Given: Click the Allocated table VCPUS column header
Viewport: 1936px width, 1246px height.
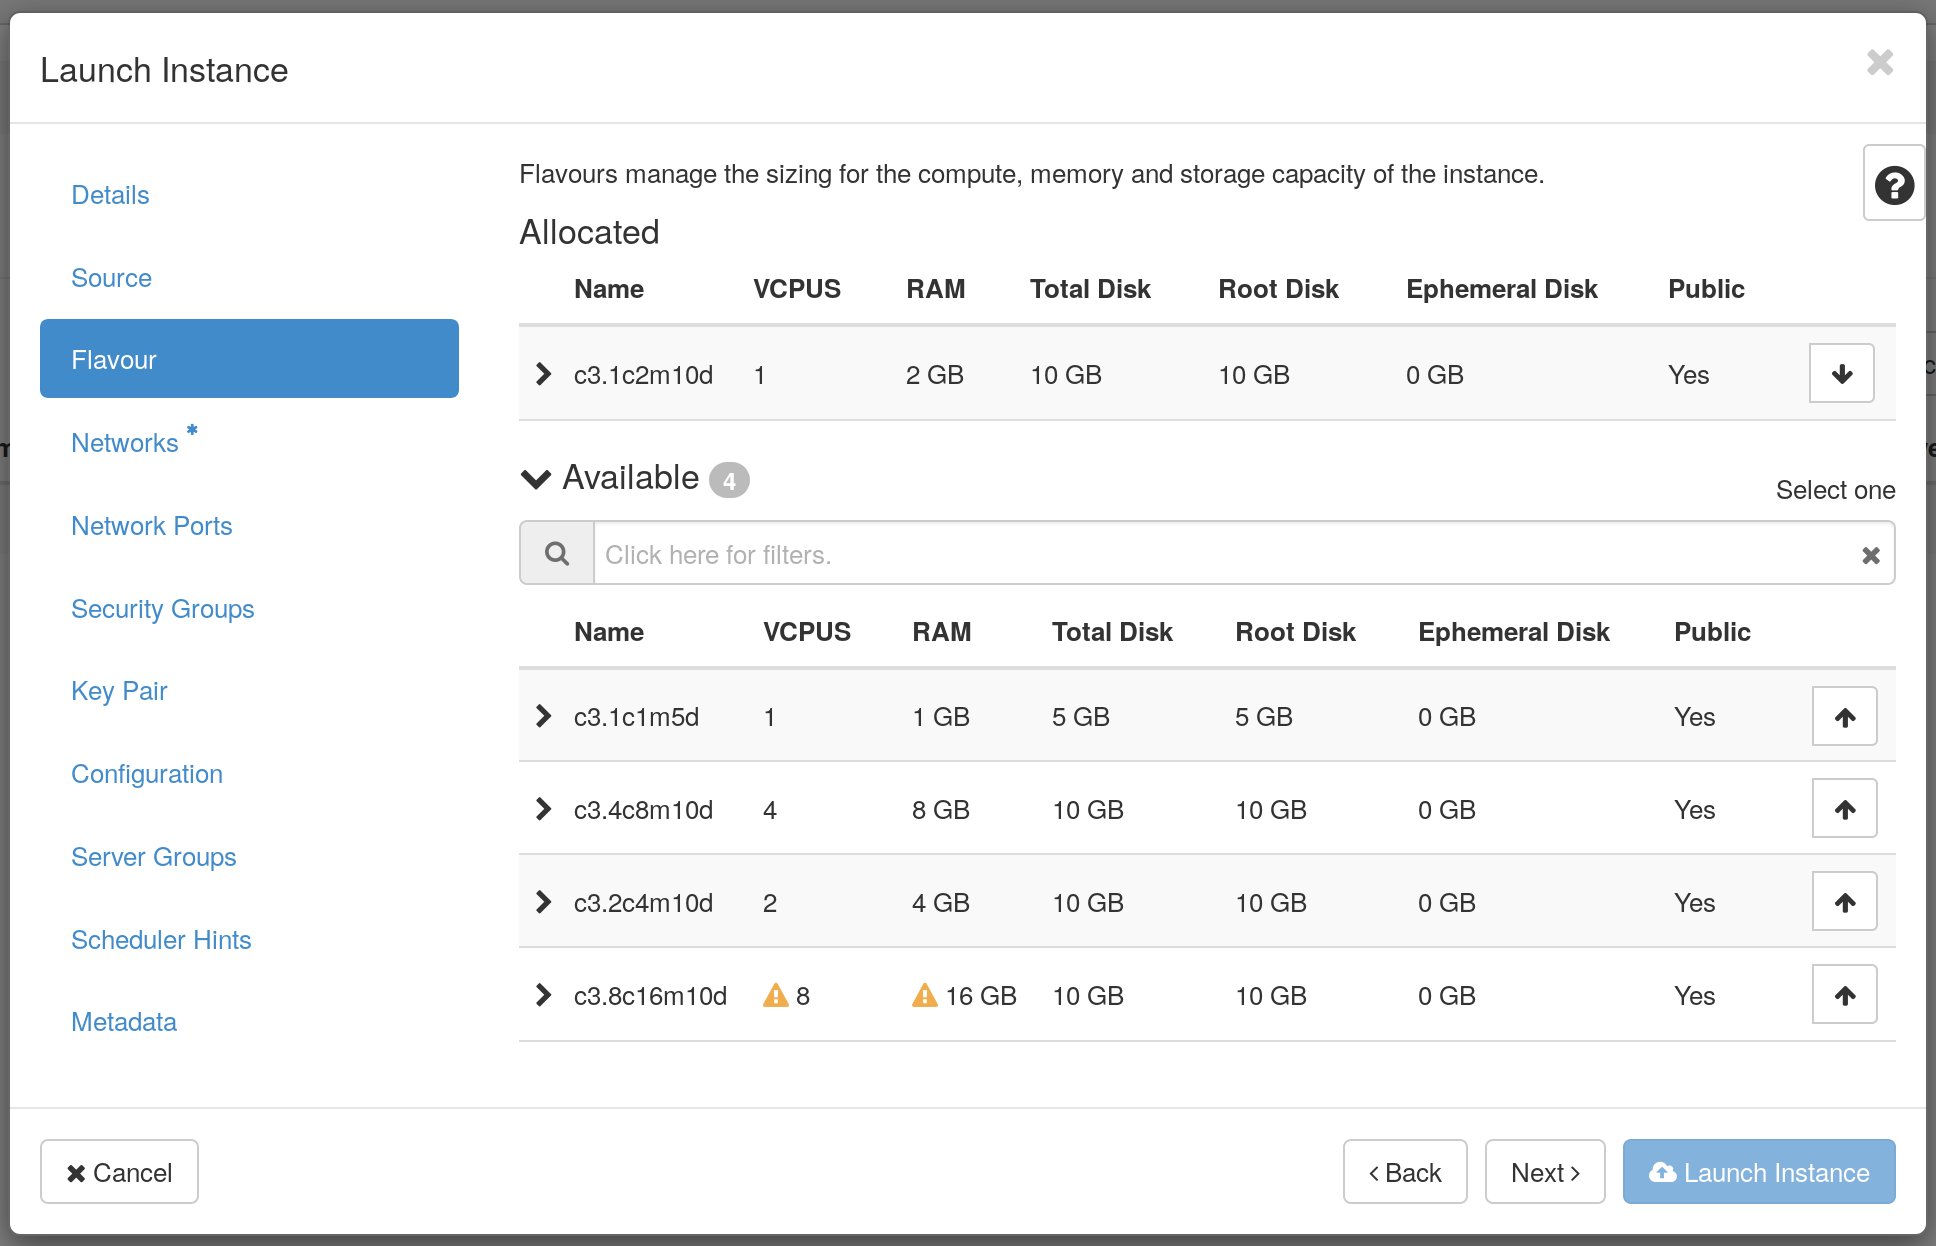Looking at the screenshot, I should coord(796,289).
